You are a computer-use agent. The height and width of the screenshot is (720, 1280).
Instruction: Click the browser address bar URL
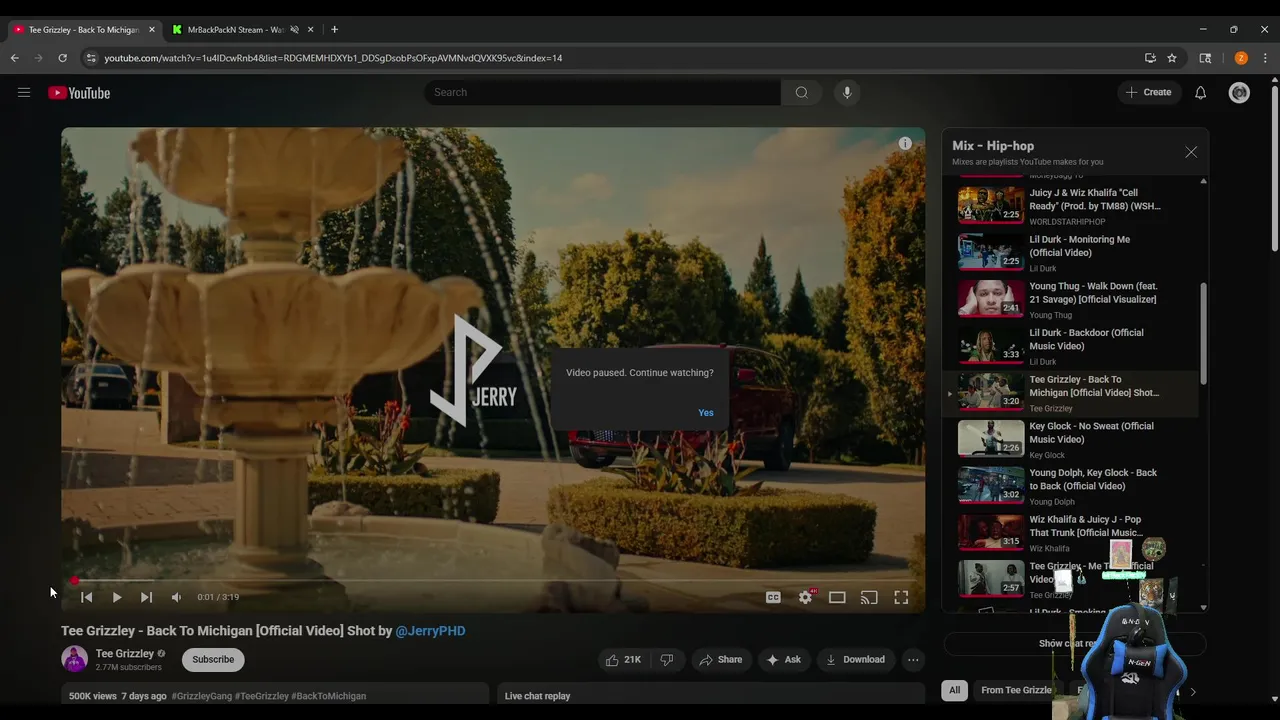pyautogui.click(x=333, y=58)
